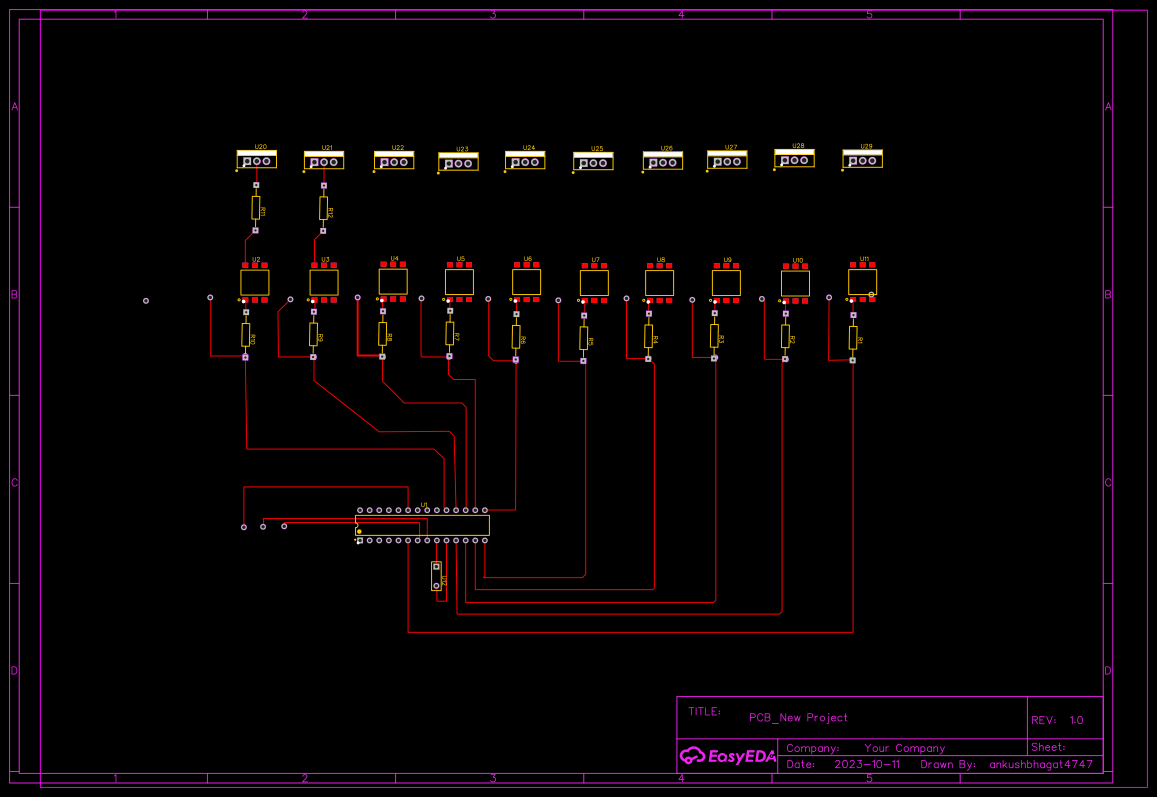Select the U20 connector footprint
The width and height of the screenshot is (1157, 797).
click(x=257, y=159)
